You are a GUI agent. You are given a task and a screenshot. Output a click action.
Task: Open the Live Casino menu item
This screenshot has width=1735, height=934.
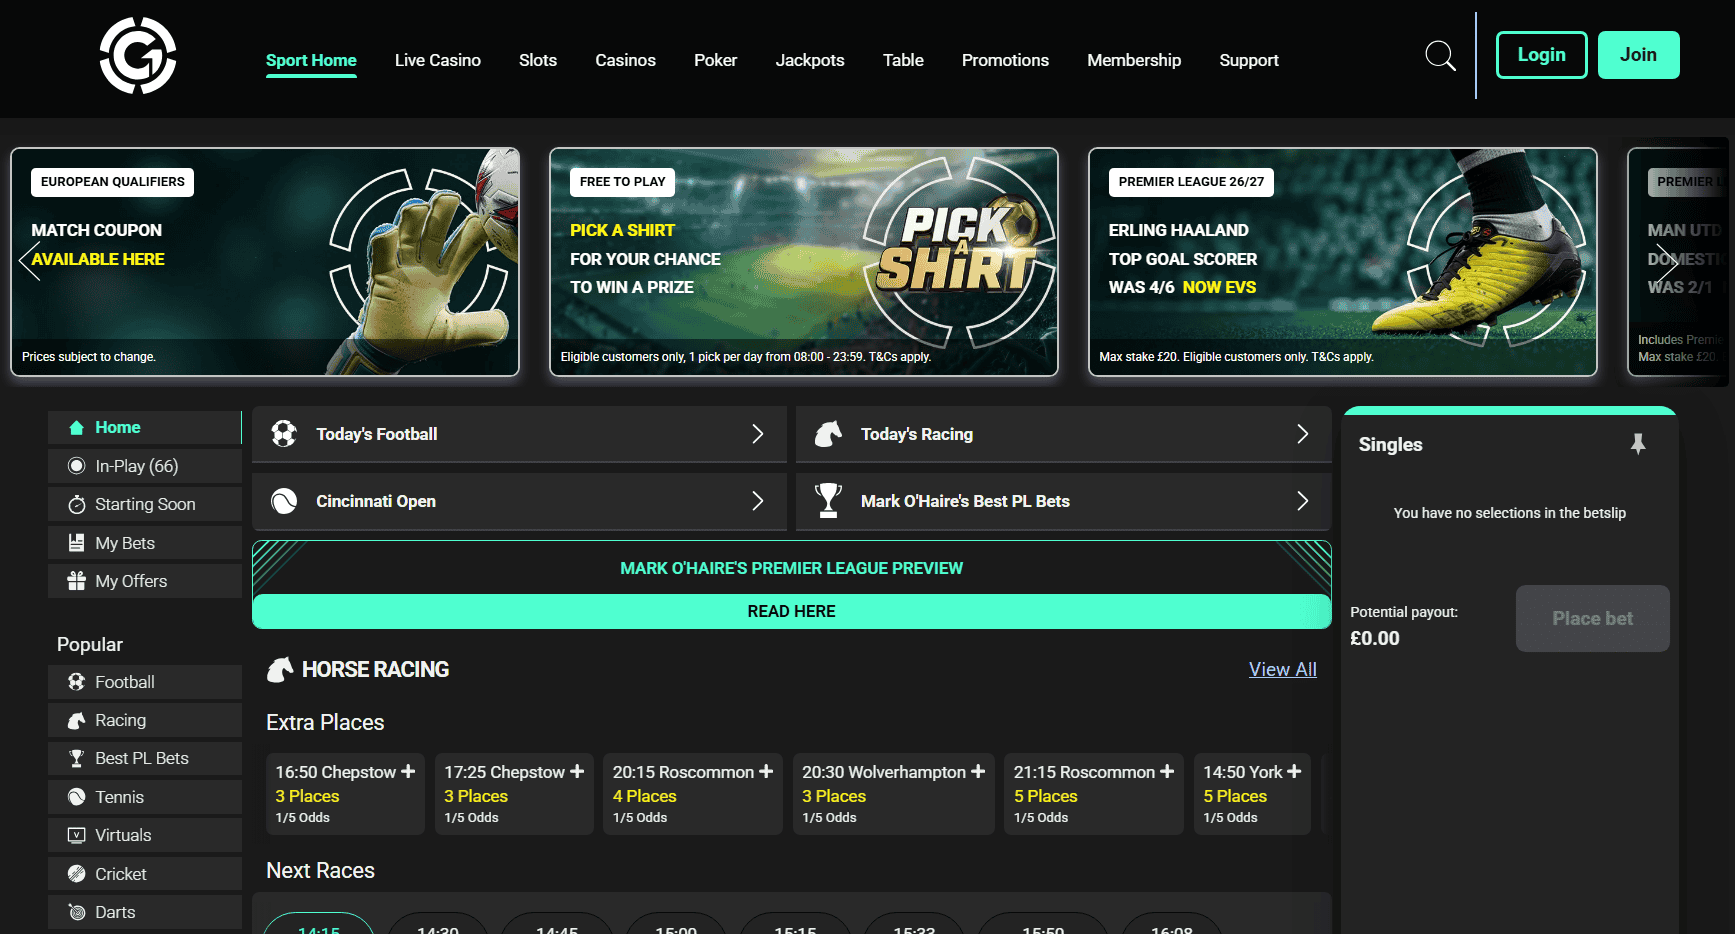pos(438,60)
